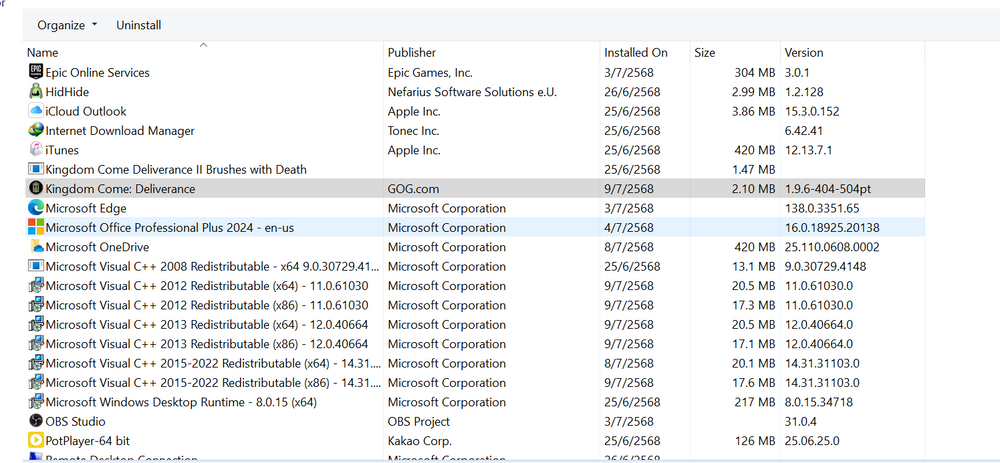
Task: Select Visual C++ 2013 (x86) 12.0.40664 name
Action: (x=207, y=344)
